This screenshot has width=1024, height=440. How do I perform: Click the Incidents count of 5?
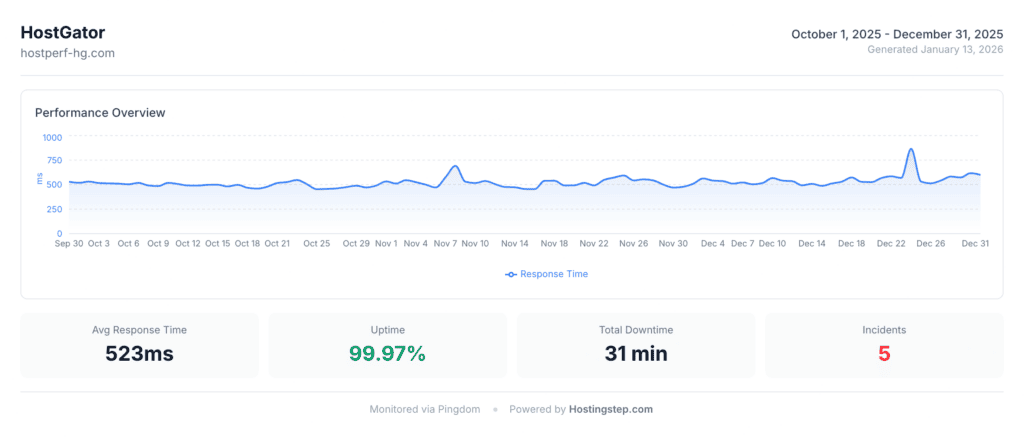point(883,353)
